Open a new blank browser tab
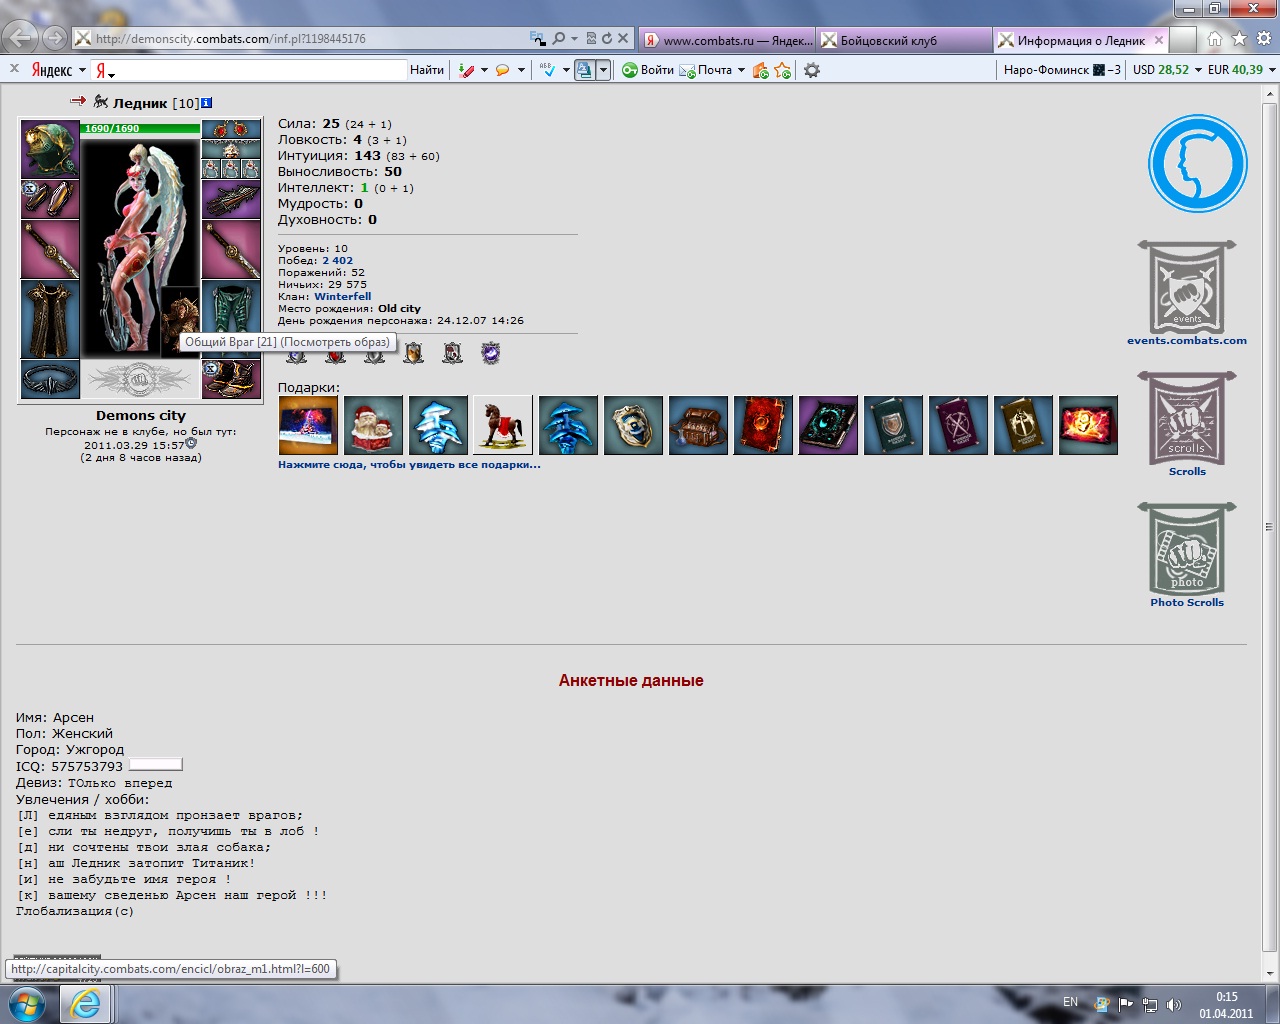 coord(1183,40)
